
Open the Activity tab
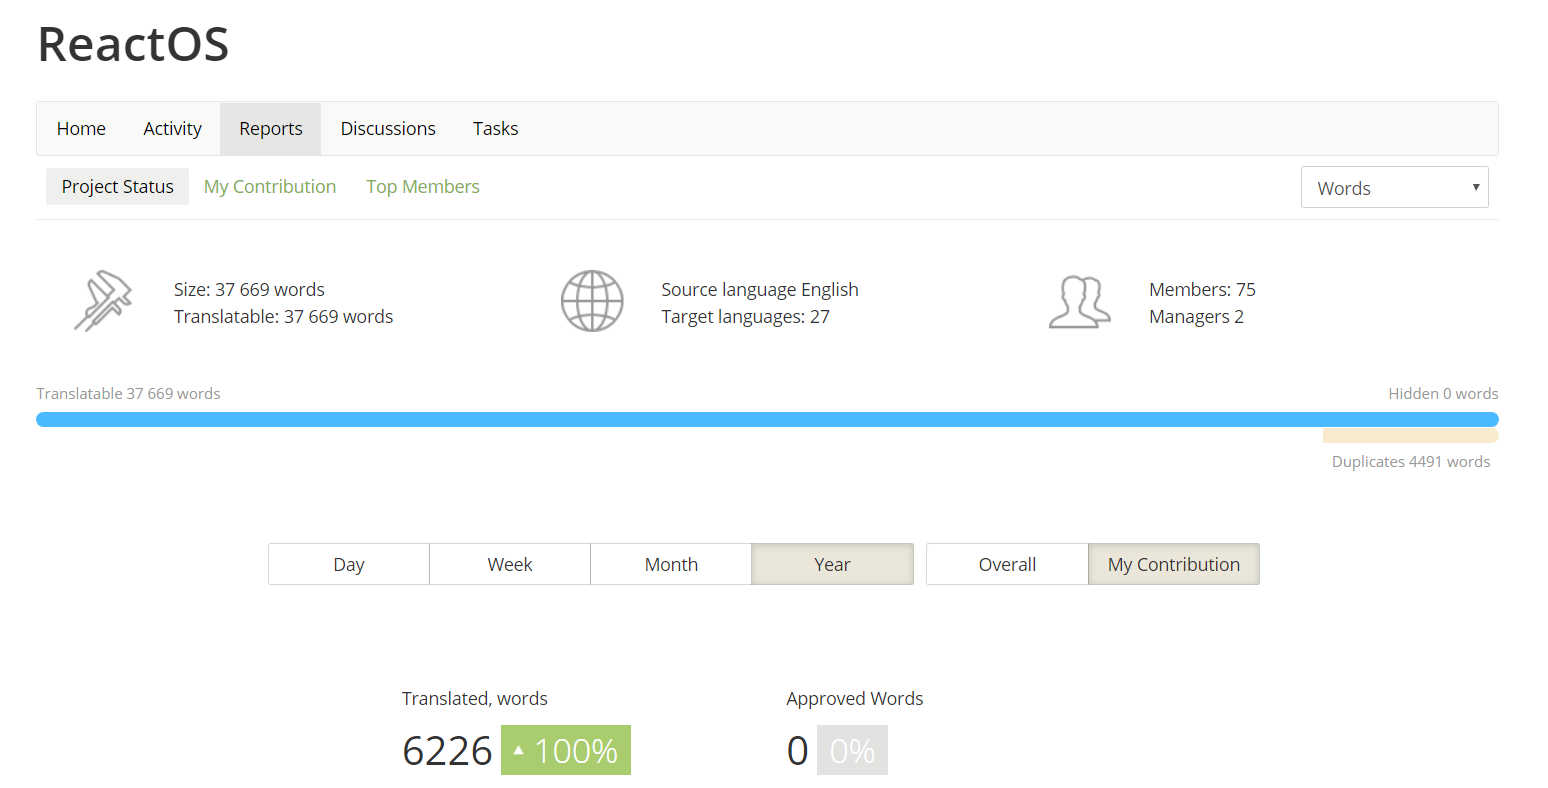pos(172,128)
